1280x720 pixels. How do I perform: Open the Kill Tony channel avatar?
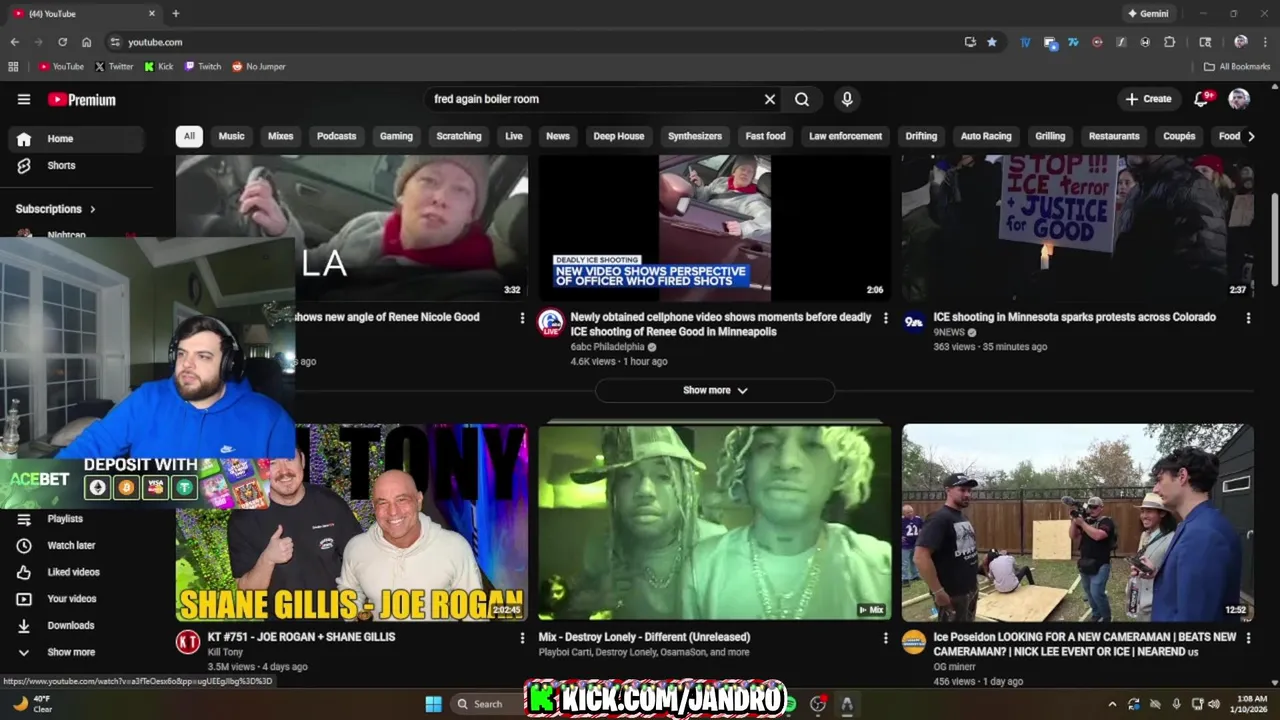point(188,642)
